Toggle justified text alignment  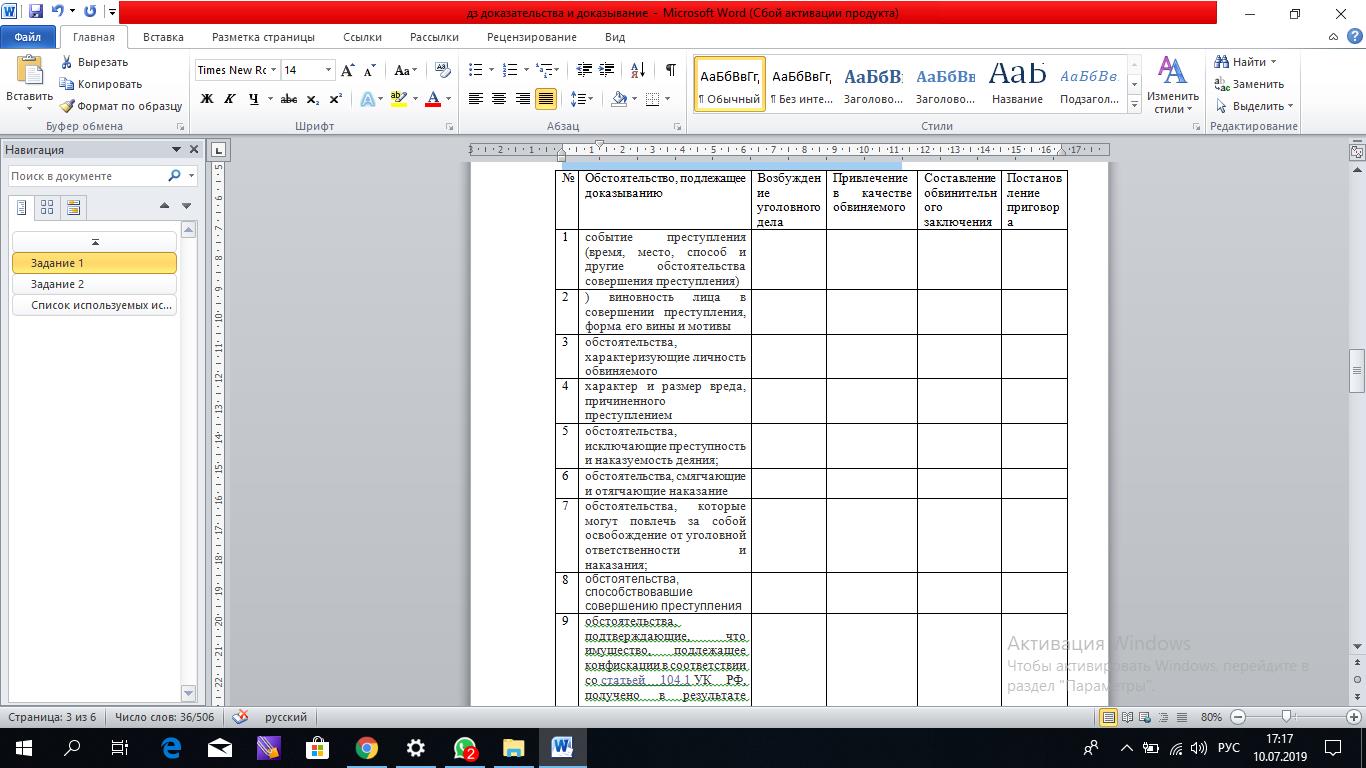[546, 99]
